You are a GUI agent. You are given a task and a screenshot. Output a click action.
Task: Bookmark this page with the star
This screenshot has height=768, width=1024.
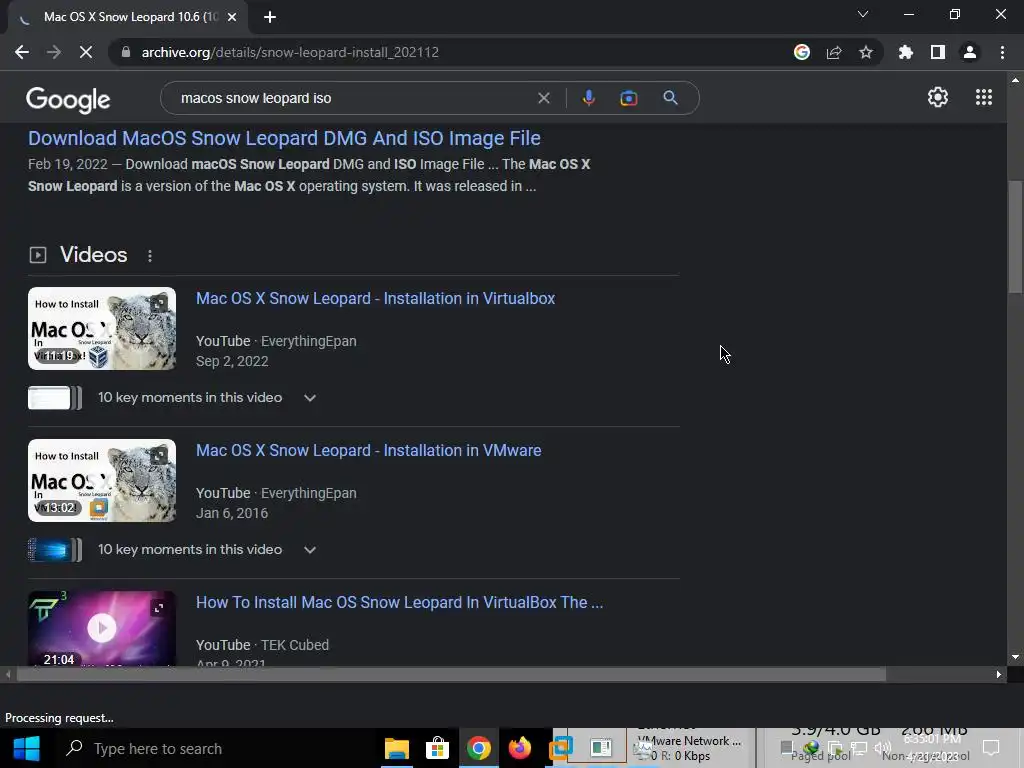tap(866, 52)
